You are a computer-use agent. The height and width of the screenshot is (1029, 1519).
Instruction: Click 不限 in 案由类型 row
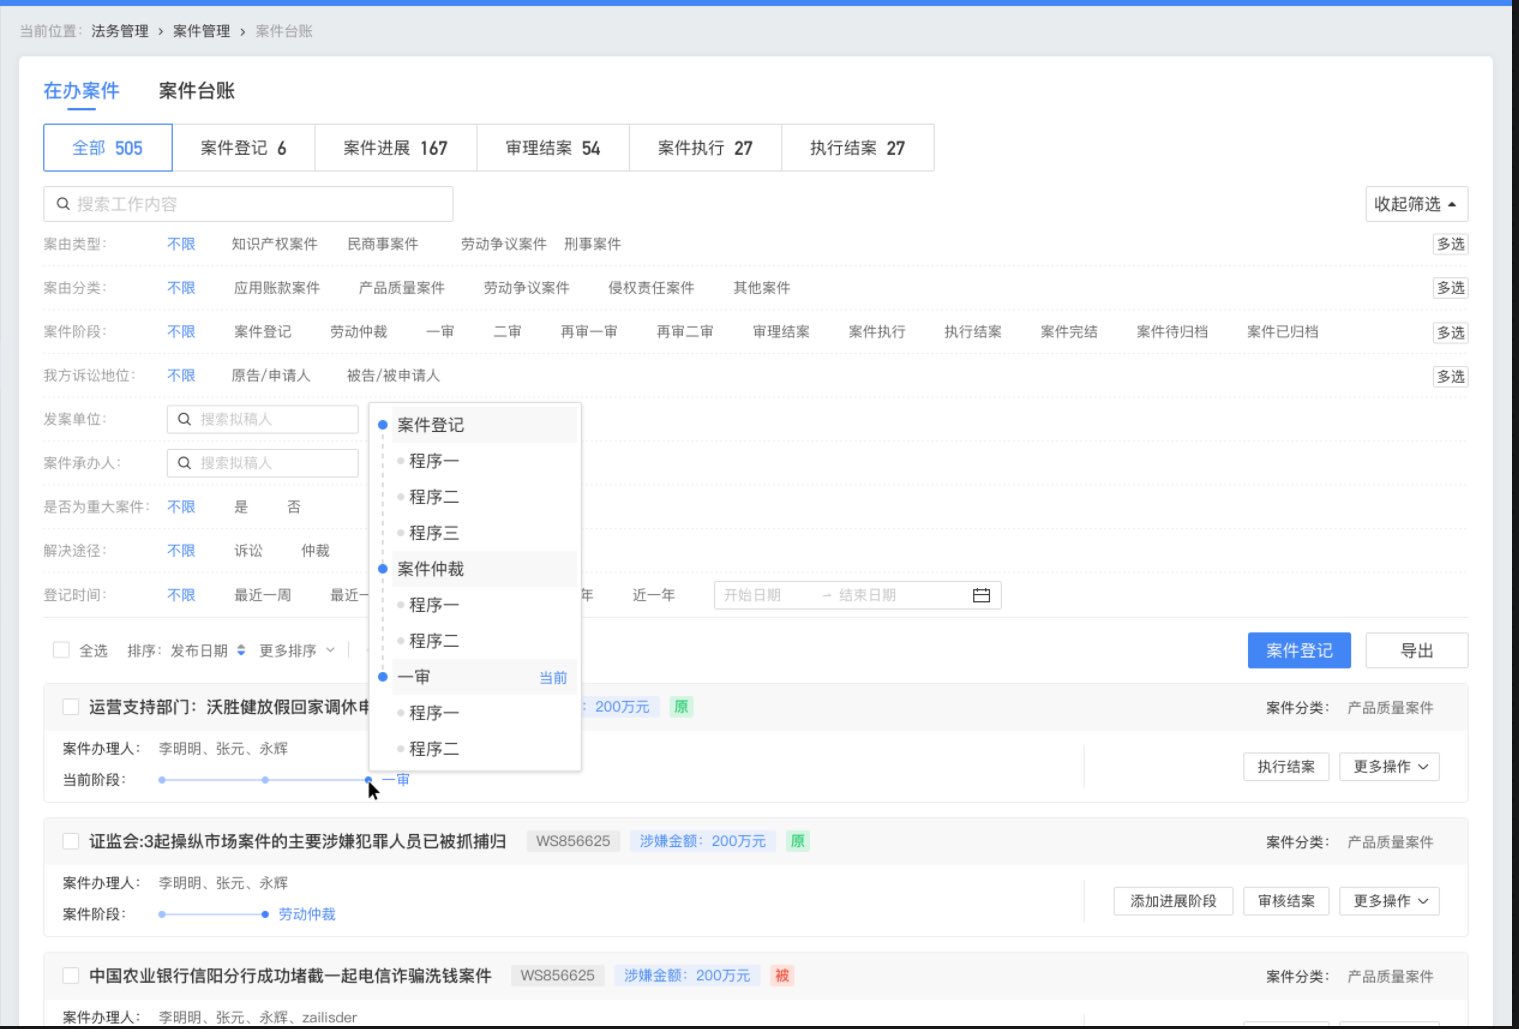click(x=181, y=244)
